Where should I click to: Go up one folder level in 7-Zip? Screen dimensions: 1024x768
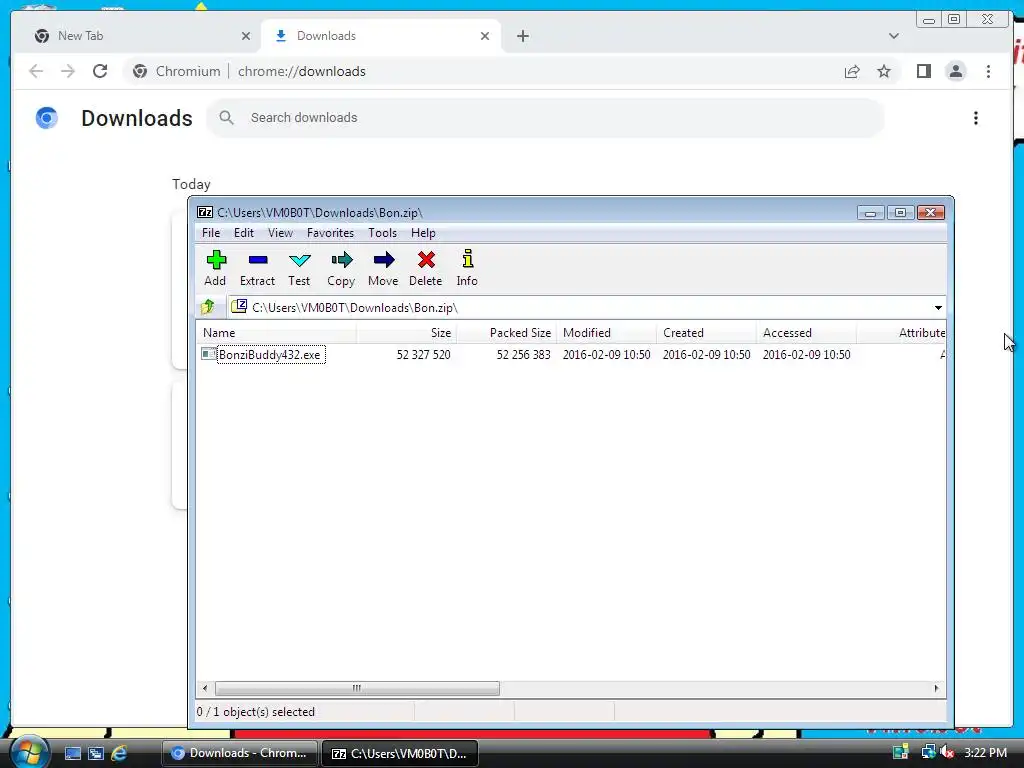coord(208,307)
